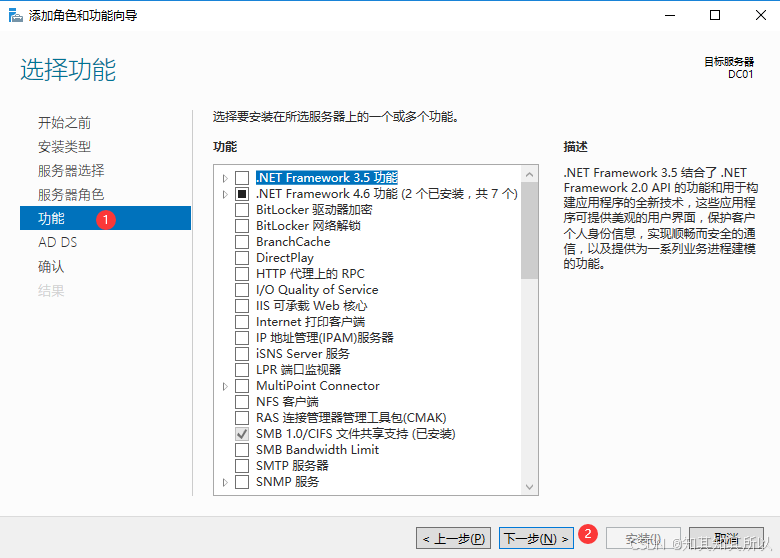The width and height of the screenshot is (780, 558).
Task: Select the BranchCache feature label
Action: [293, 242]
